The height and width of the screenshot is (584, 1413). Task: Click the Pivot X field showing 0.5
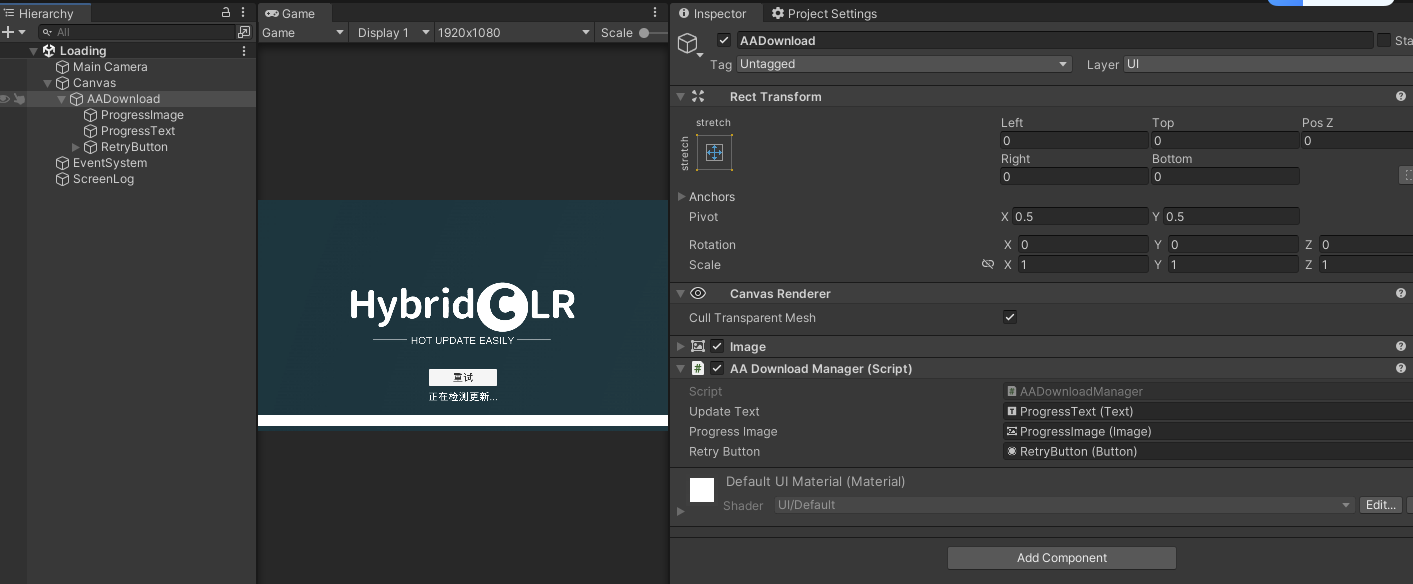click(x=1080, y=217)
